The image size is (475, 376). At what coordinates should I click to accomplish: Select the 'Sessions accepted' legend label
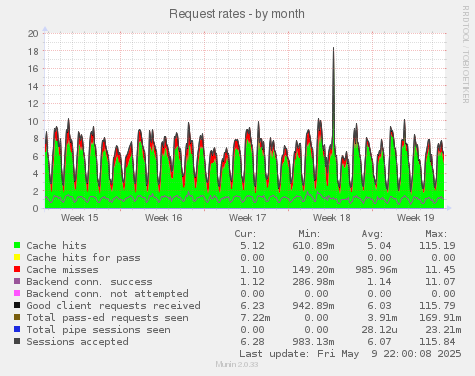(x=77, y=342)
